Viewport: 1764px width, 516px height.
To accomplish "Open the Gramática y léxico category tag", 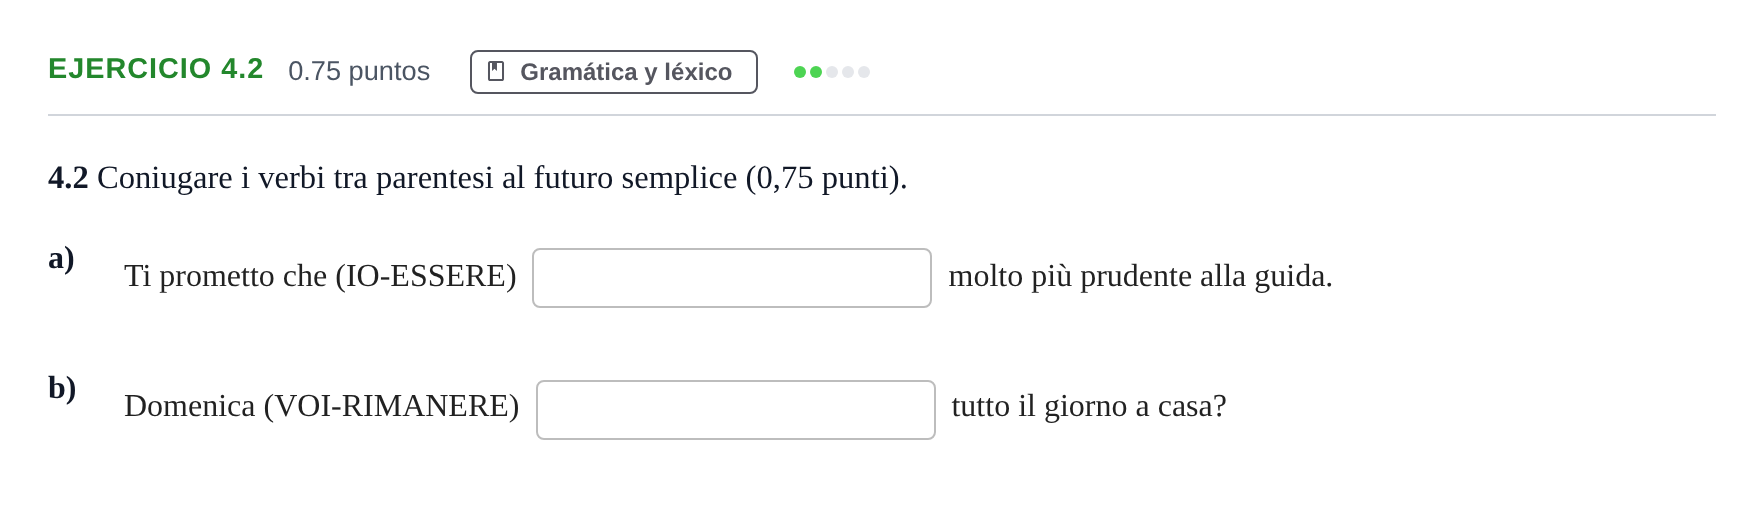I will (x=614, y=72).
